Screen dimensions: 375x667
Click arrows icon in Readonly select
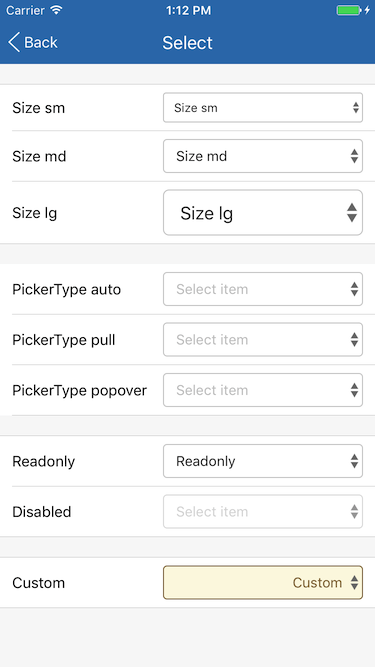coord(354,461)
